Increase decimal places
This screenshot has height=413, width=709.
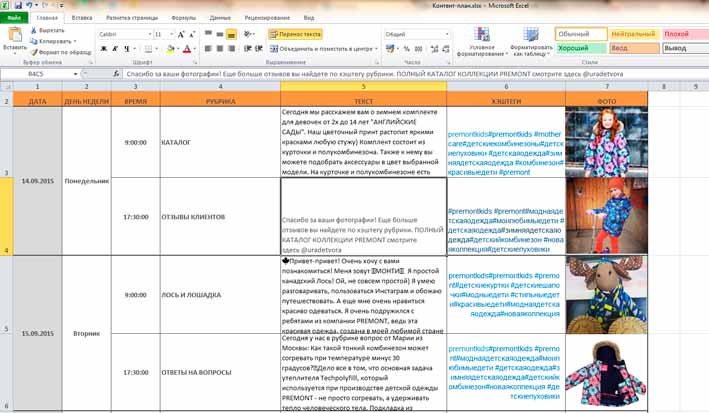(x=435, y=48)
